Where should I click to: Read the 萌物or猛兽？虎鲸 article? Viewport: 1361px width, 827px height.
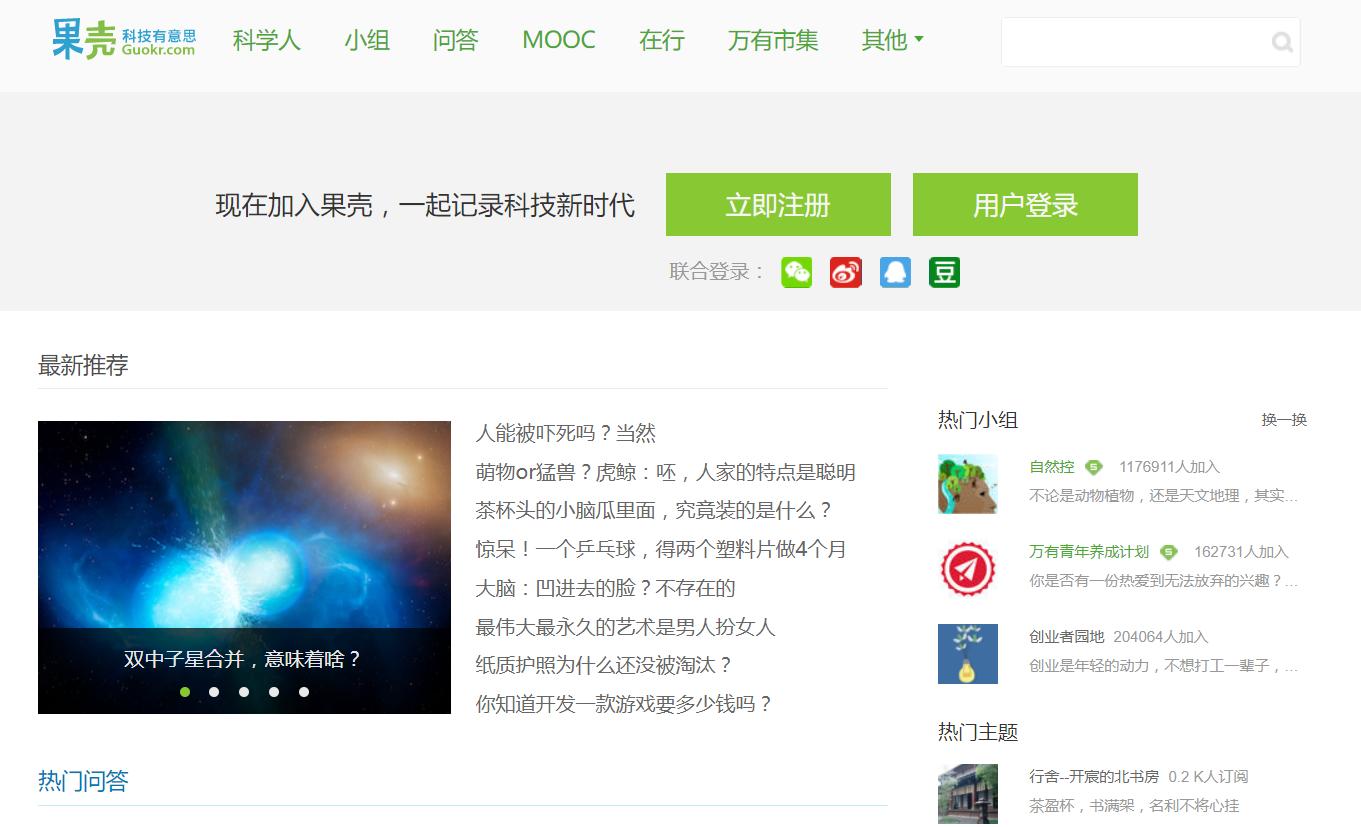point(666,472)
